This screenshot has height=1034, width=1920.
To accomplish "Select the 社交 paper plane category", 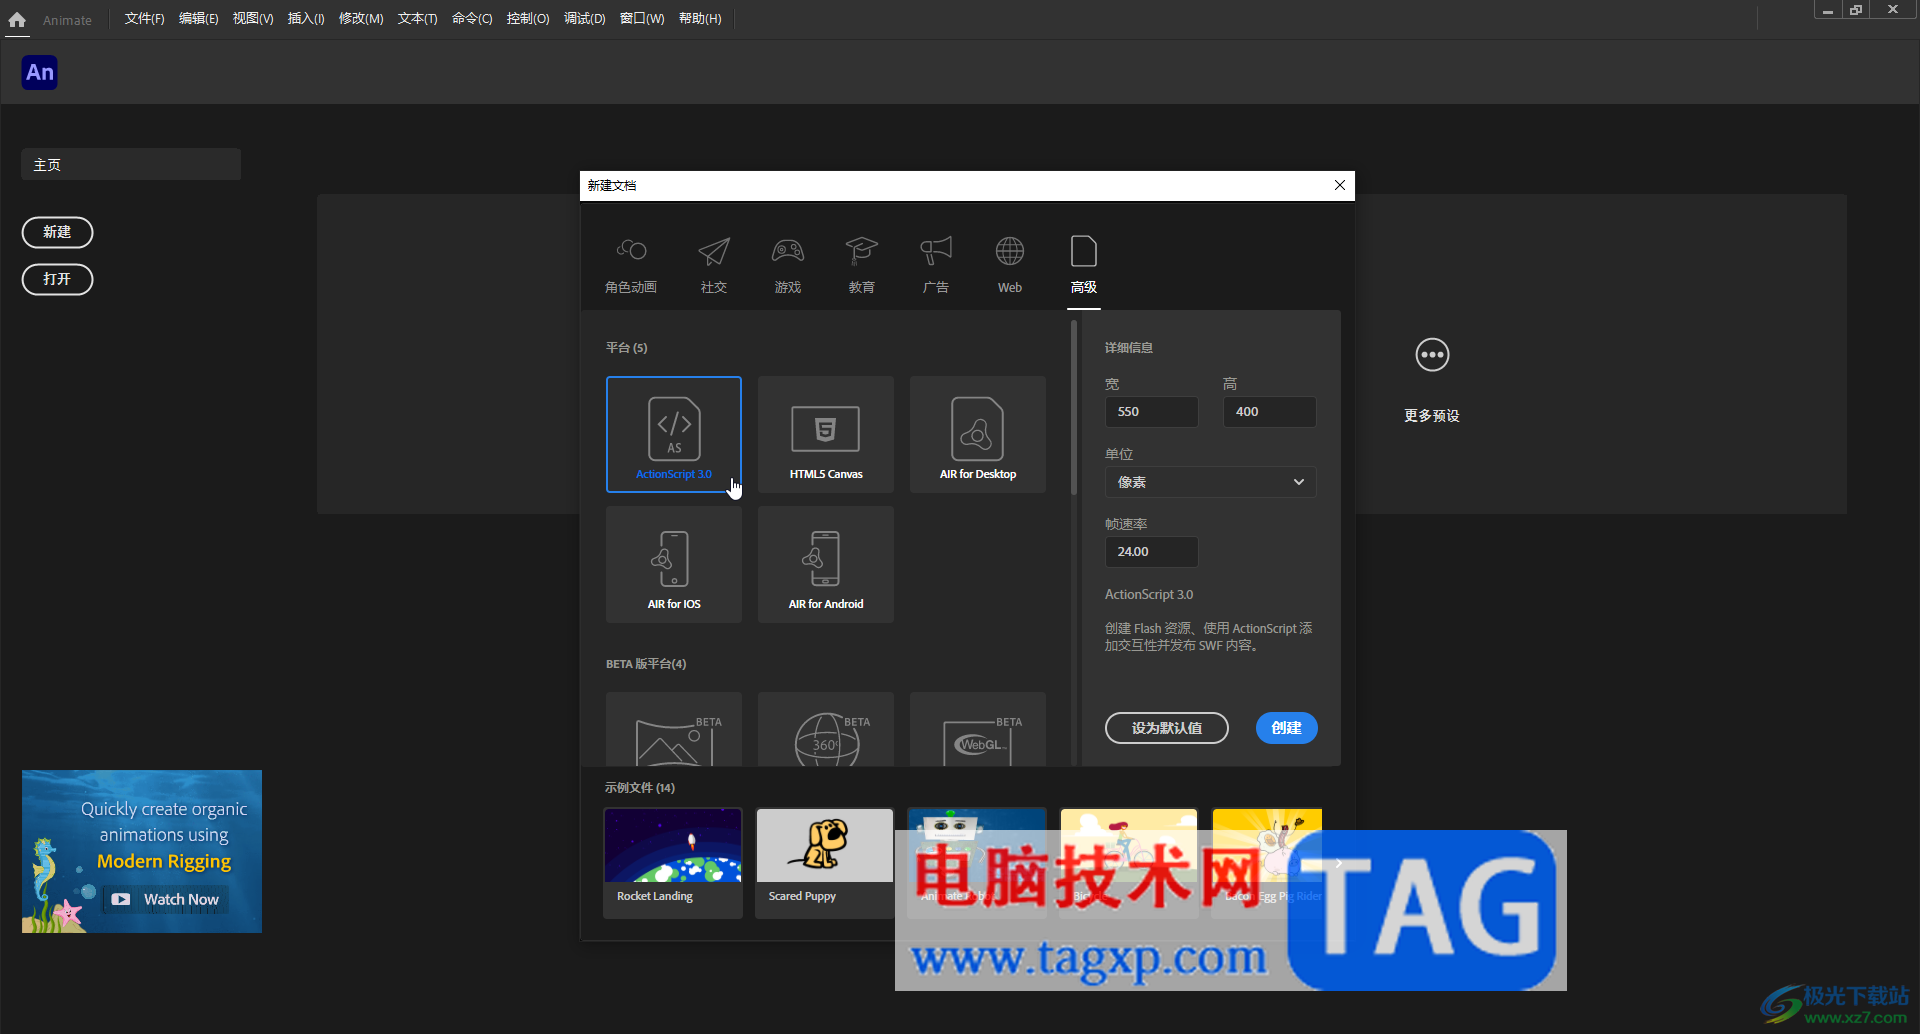I will pyautogui.click(x=714, y=265).
